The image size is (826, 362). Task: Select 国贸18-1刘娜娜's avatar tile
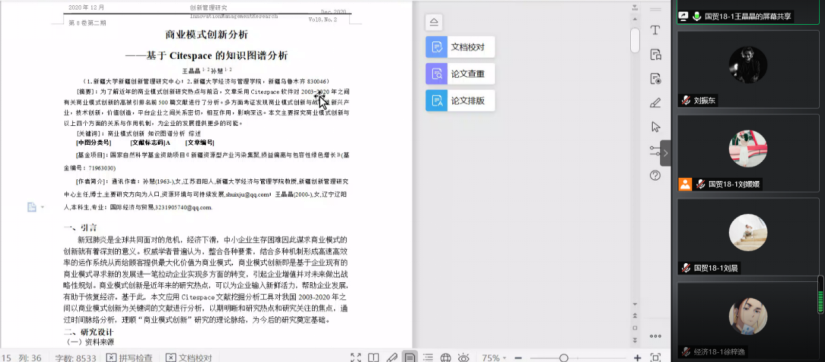[x=748, y=153]
